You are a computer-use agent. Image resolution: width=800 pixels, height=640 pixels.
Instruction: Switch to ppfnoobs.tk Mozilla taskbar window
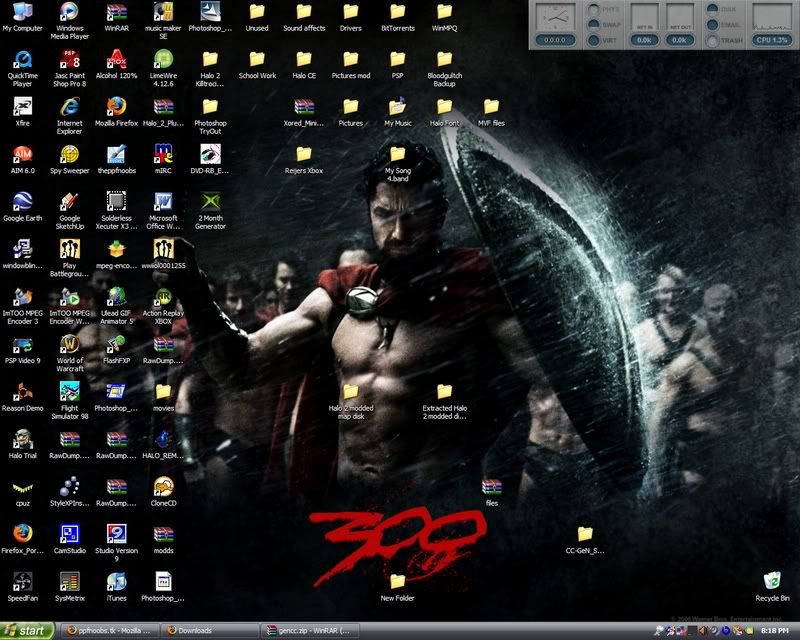click(x=110, y=631)
